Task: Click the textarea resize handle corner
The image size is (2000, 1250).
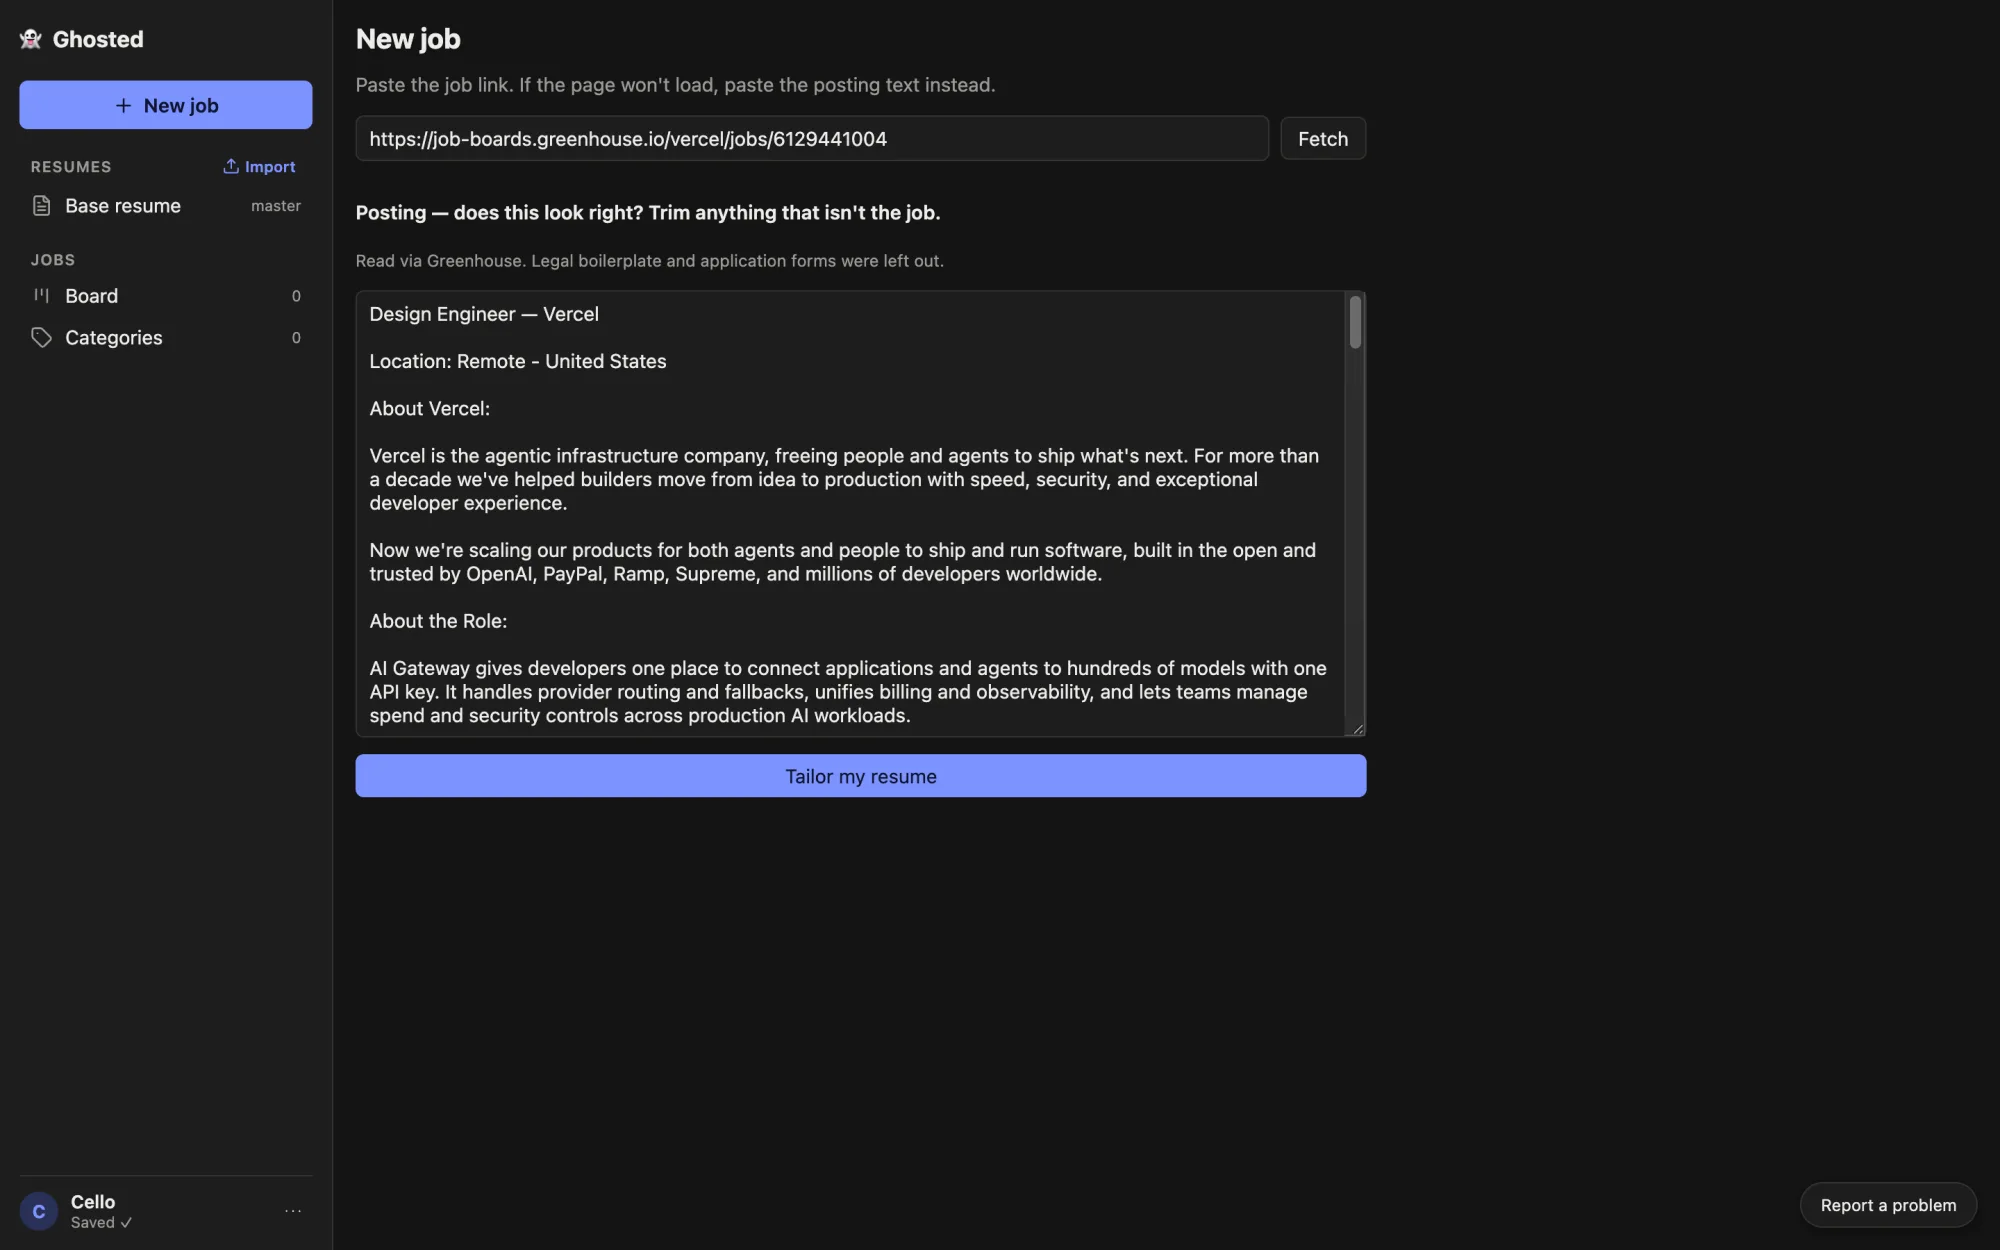Action: (1357, 728)
